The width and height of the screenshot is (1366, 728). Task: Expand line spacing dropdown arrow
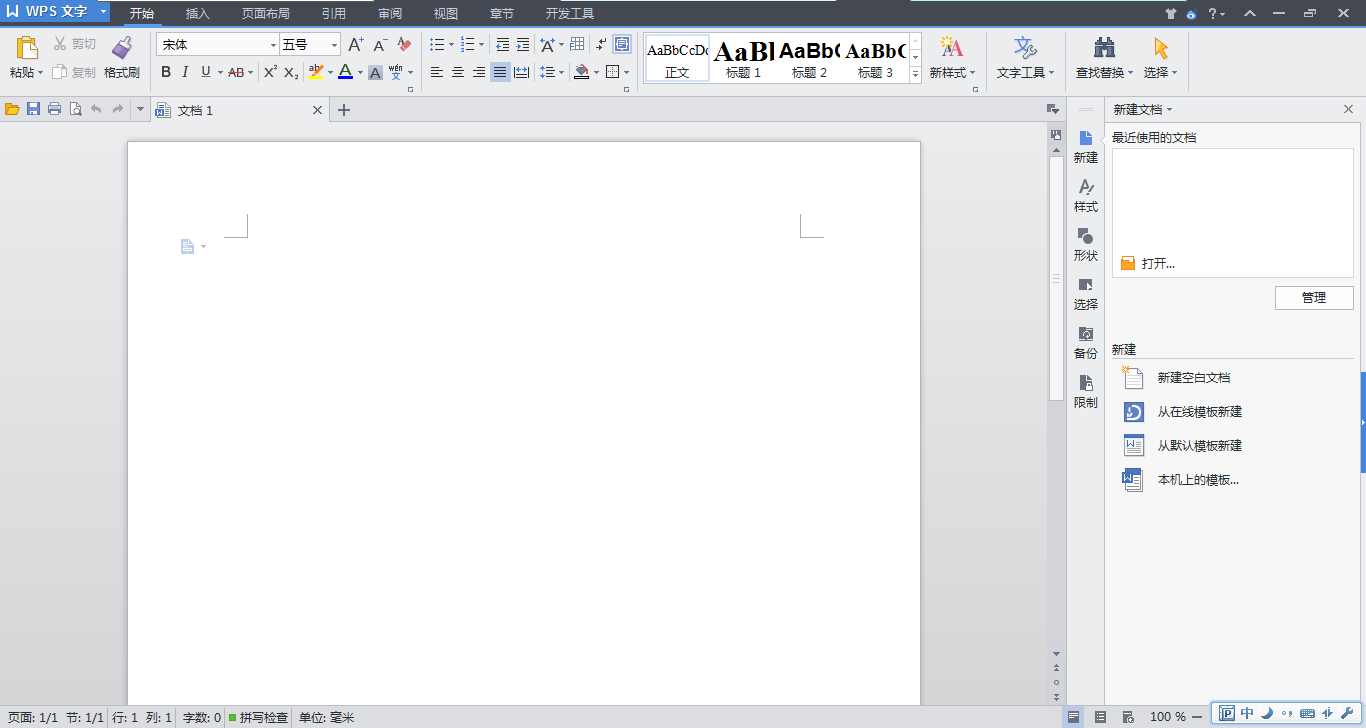[561, 72]
